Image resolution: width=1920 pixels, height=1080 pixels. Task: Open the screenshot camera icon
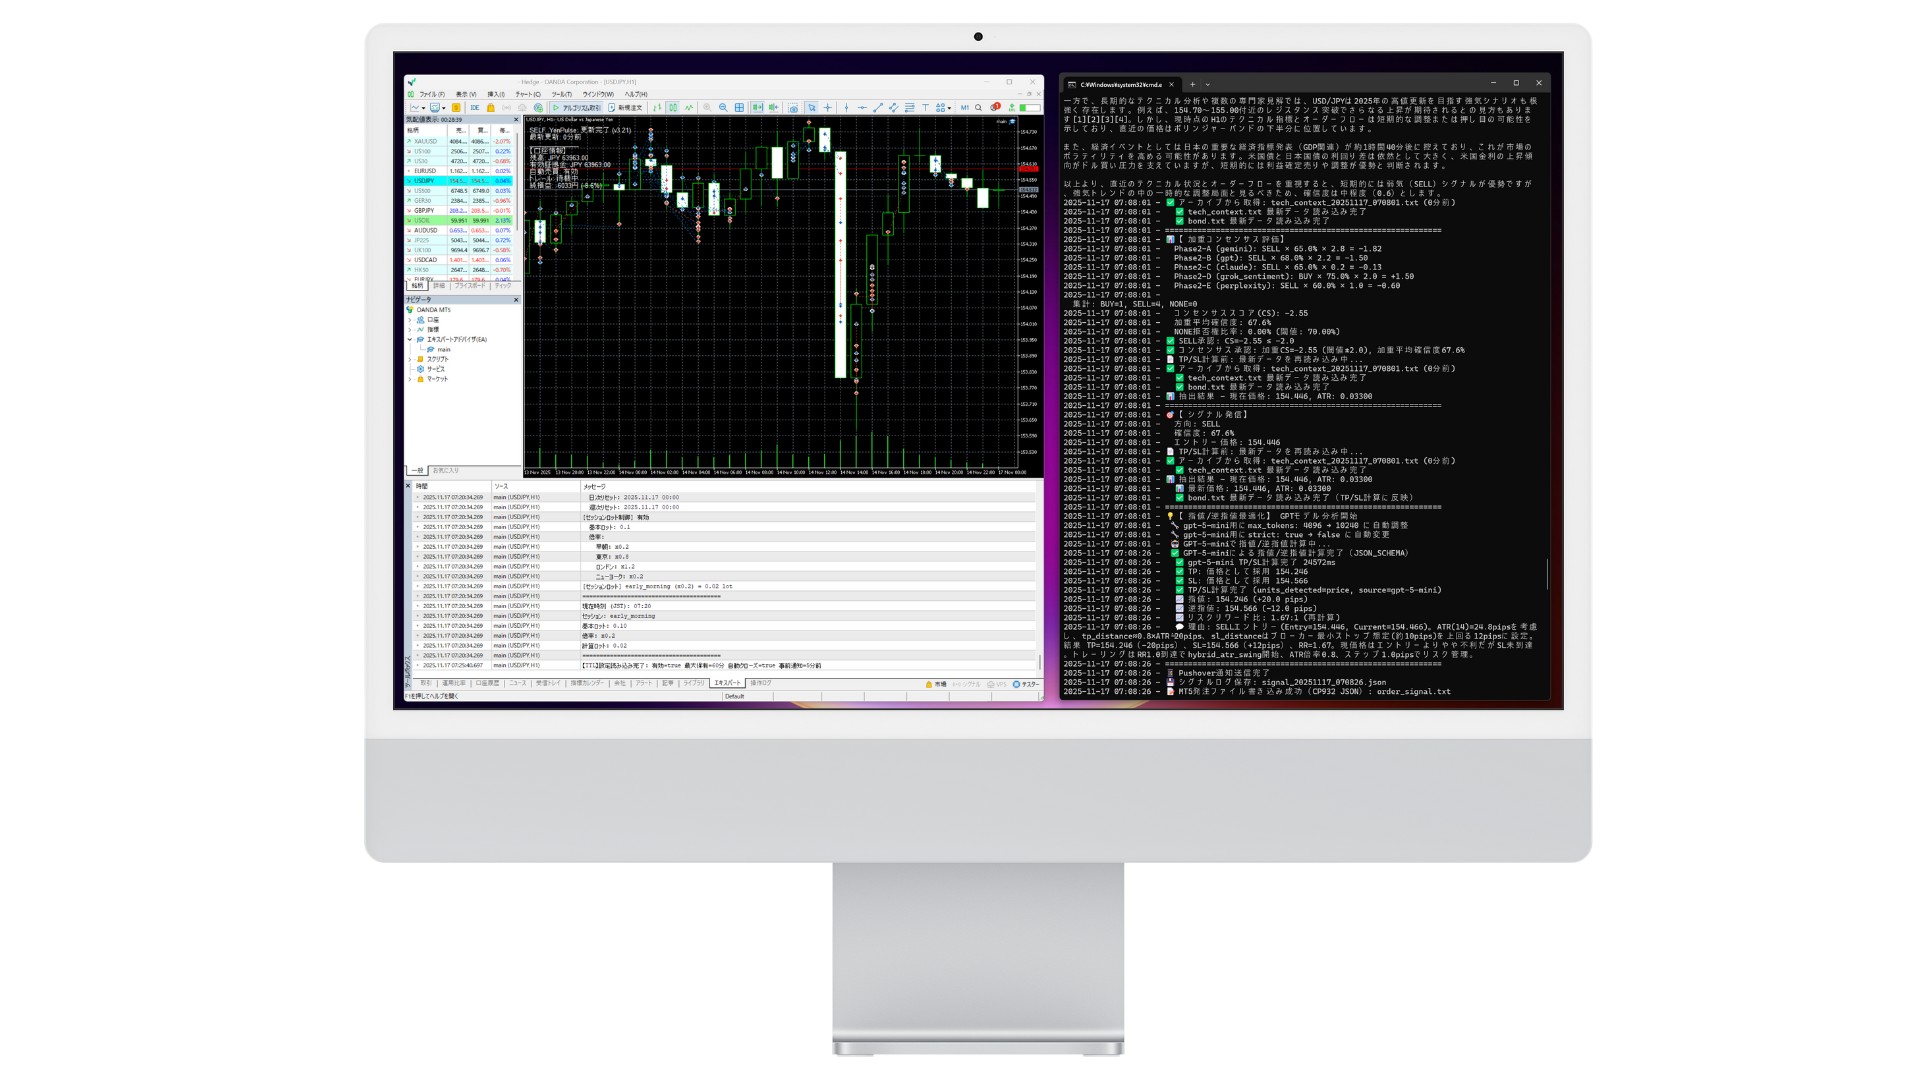(793, 107)
